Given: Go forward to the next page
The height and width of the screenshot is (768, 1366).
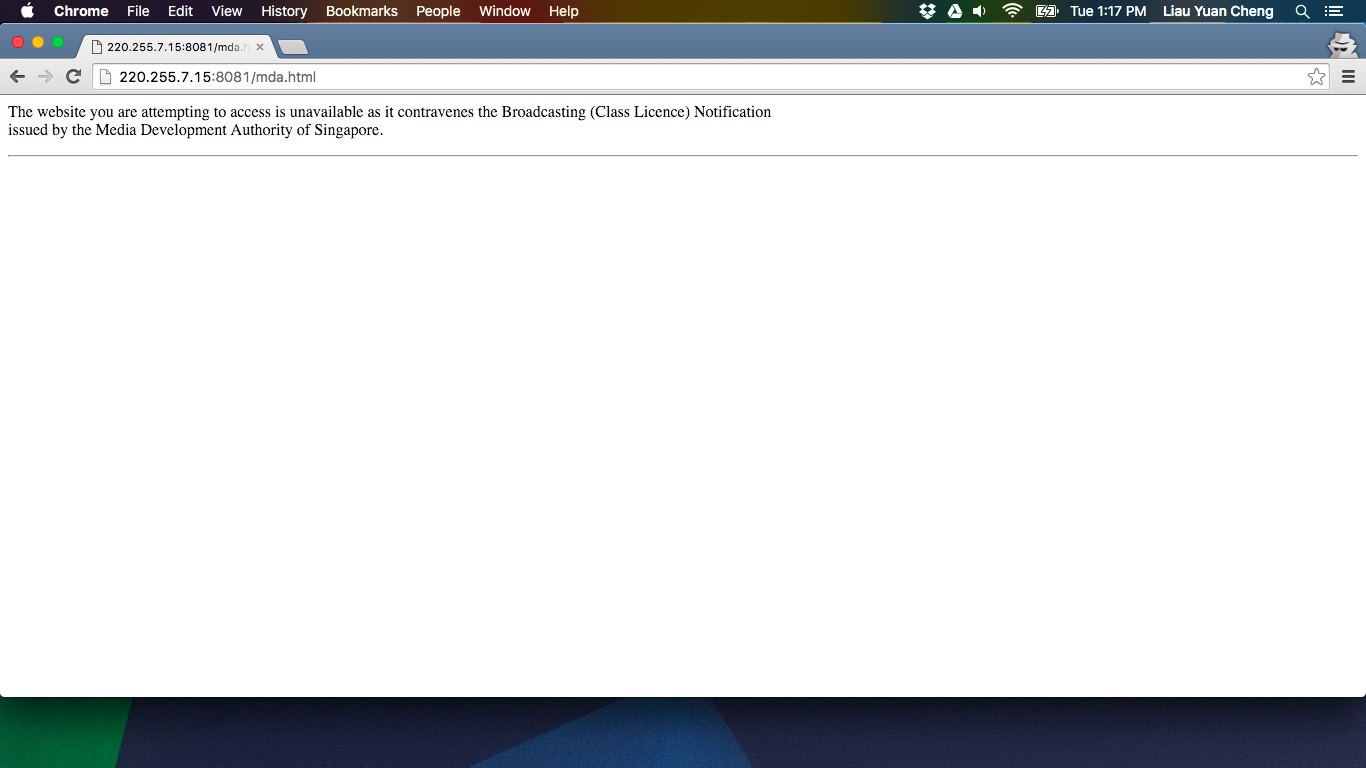Looking at the screenshot, I should pyautogui.click(x=45, y=77).
